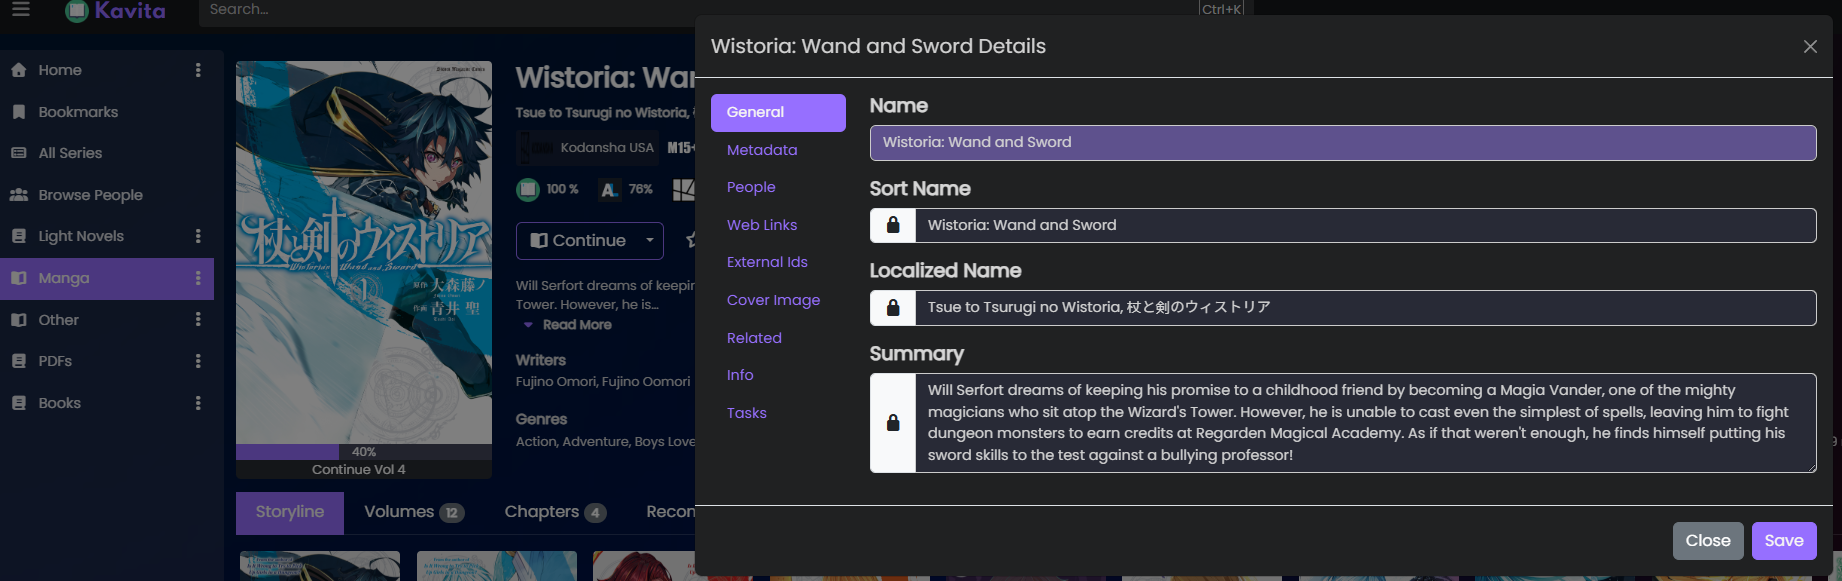Open the Books library three-dot options

198,403
